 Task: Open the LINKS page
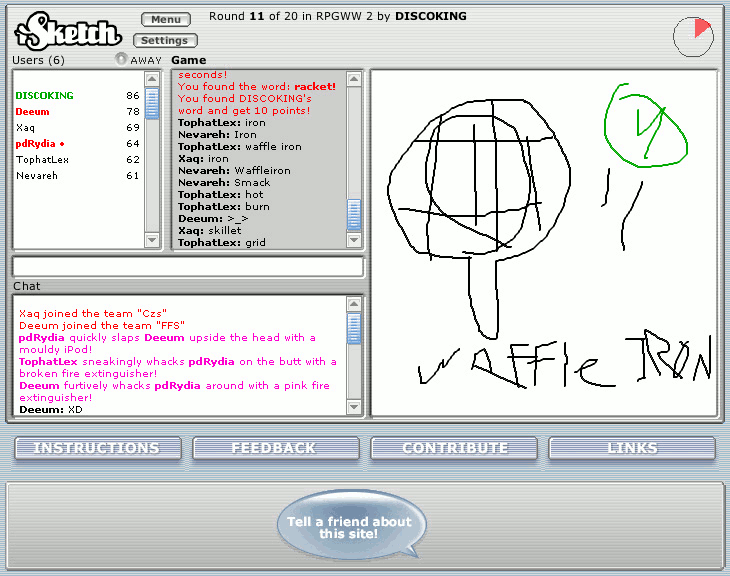(x=632, y=449)
